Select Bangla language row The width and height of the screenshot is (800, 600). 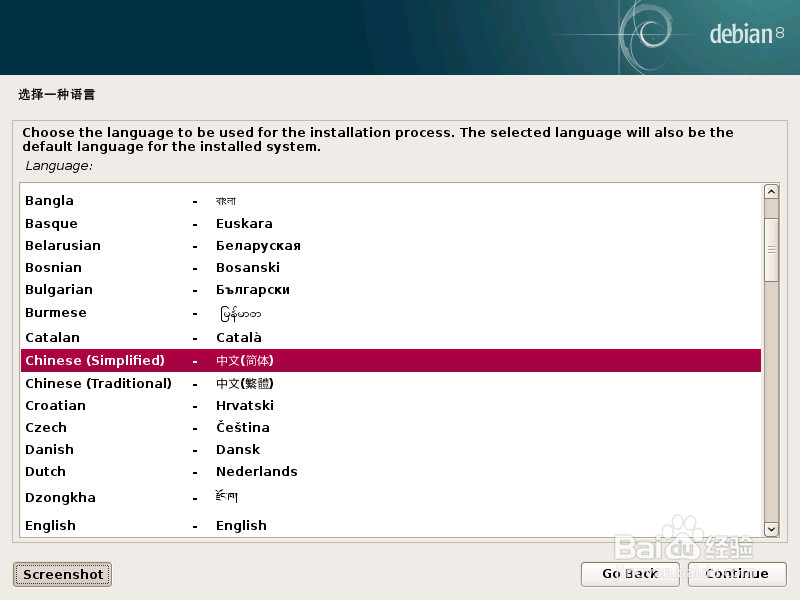point(391,201)
